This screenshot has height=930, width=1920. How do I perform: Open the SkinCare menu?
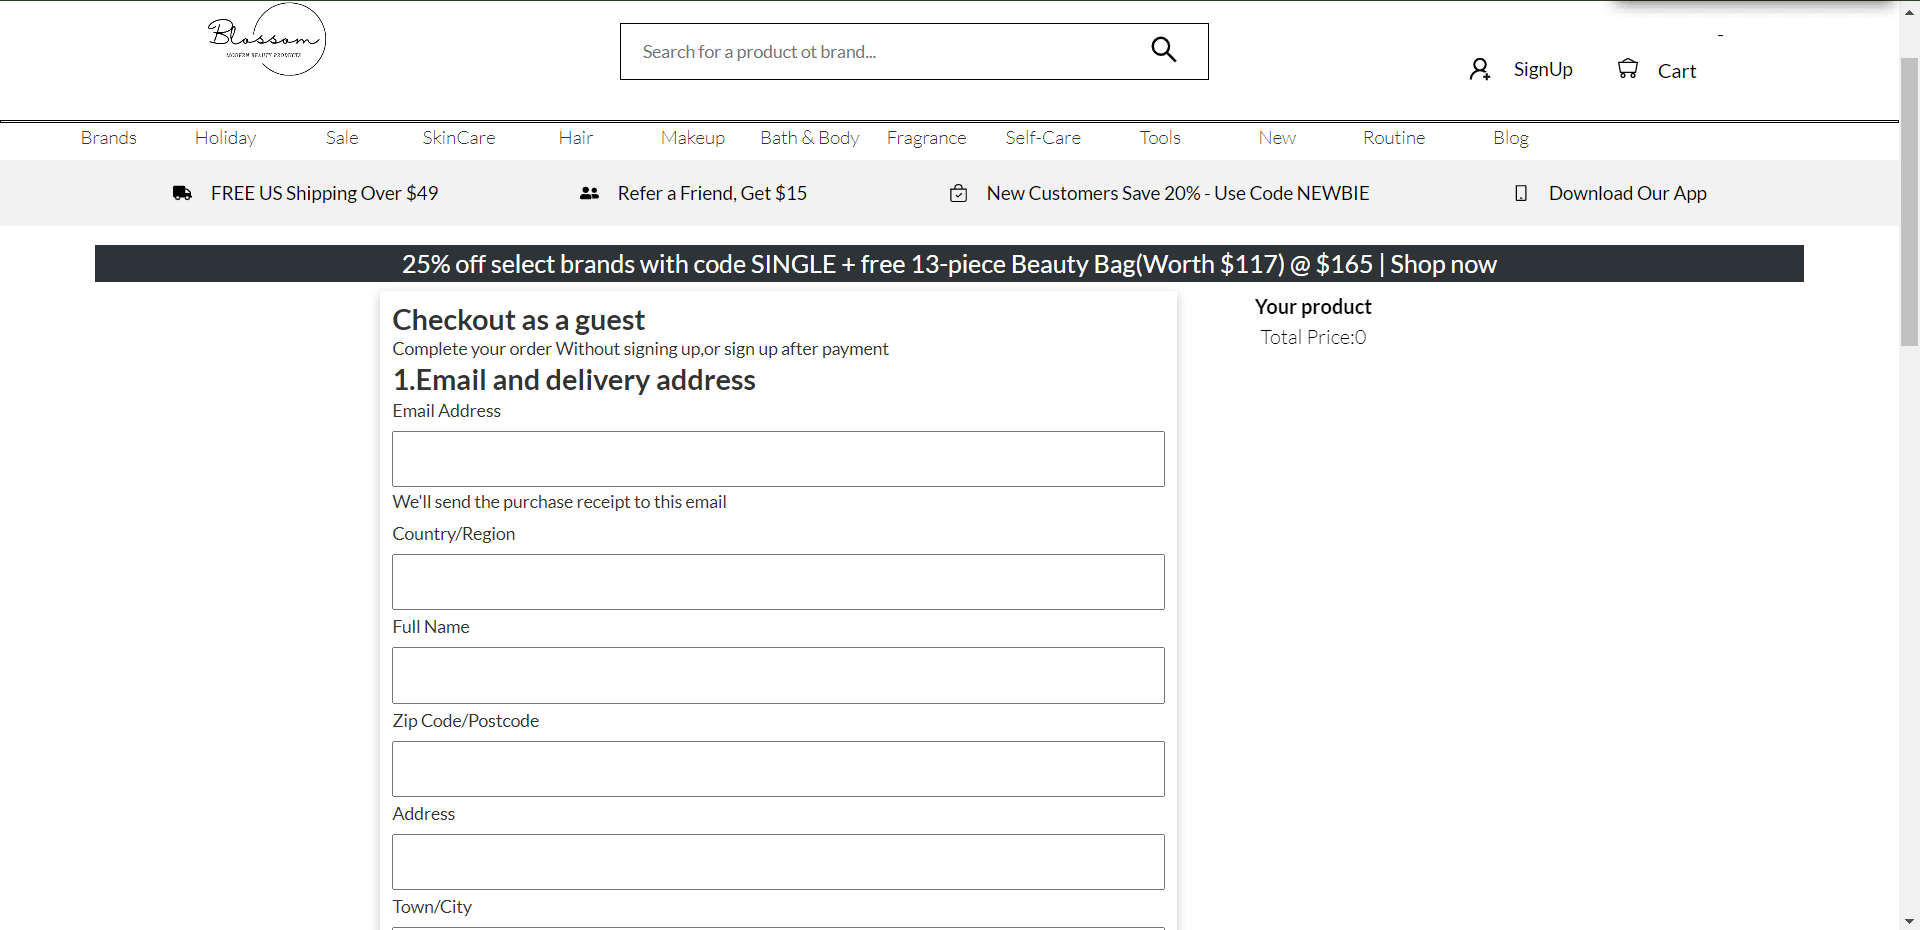coord(458,138)
